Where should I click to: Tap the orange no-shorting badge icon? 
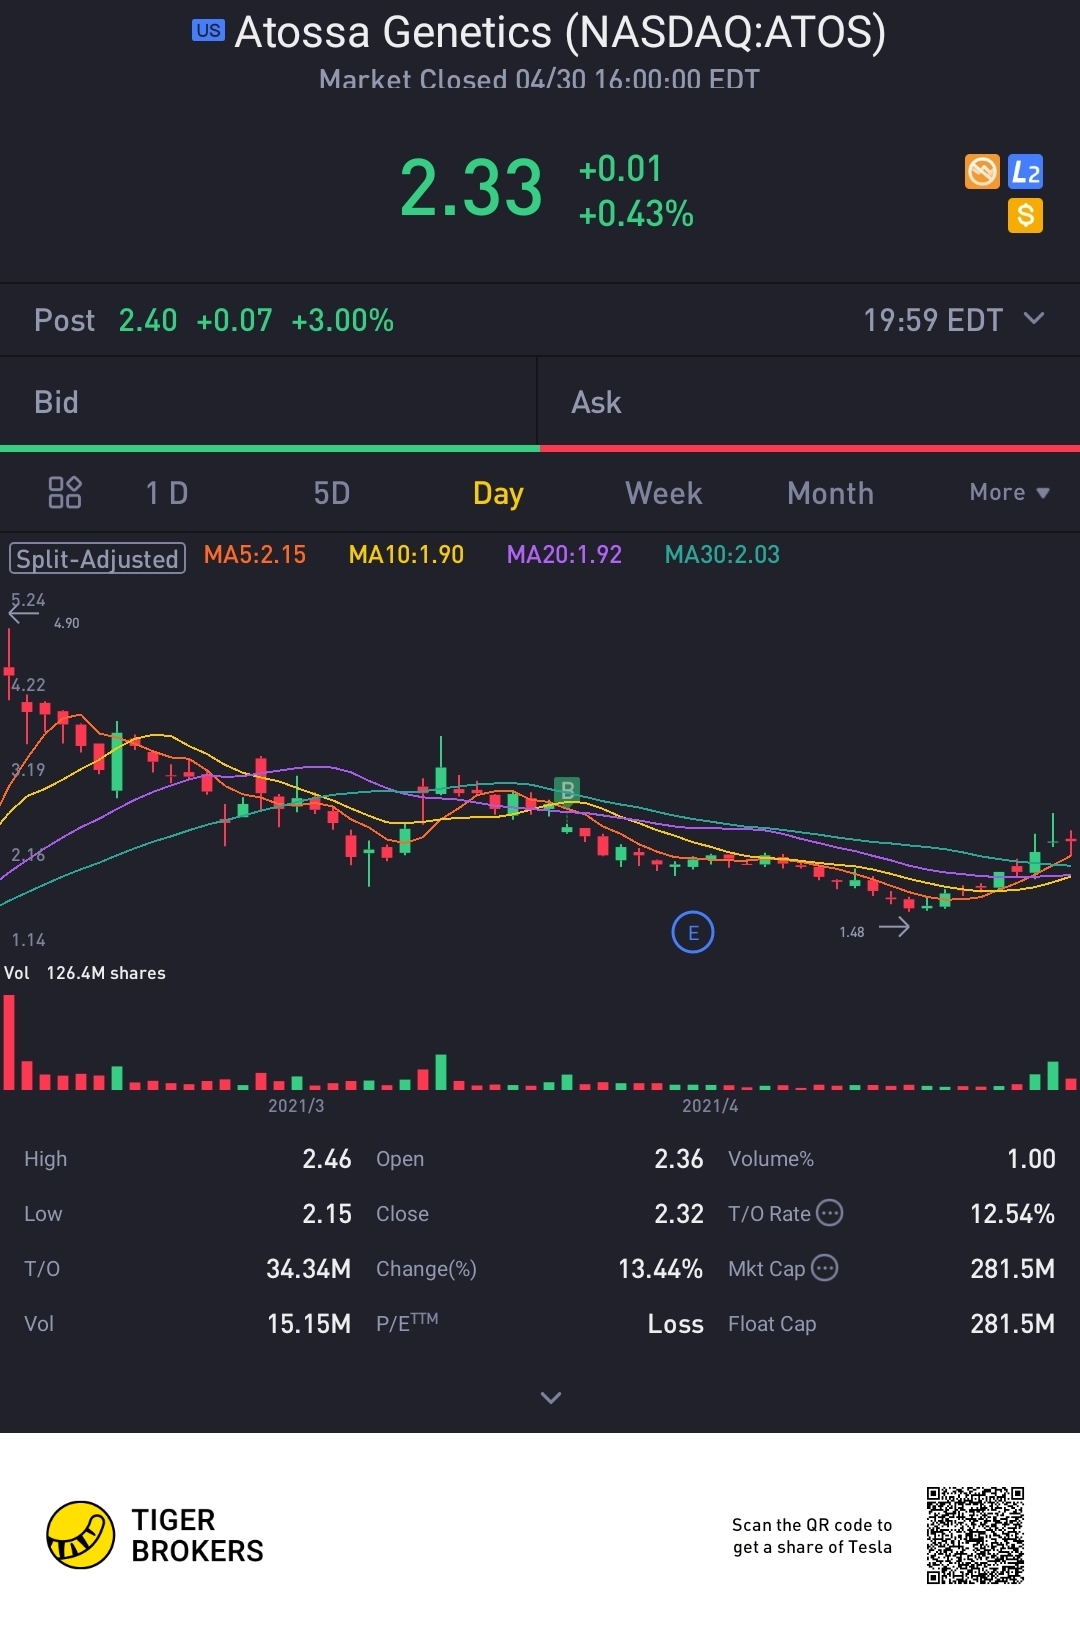982,171
